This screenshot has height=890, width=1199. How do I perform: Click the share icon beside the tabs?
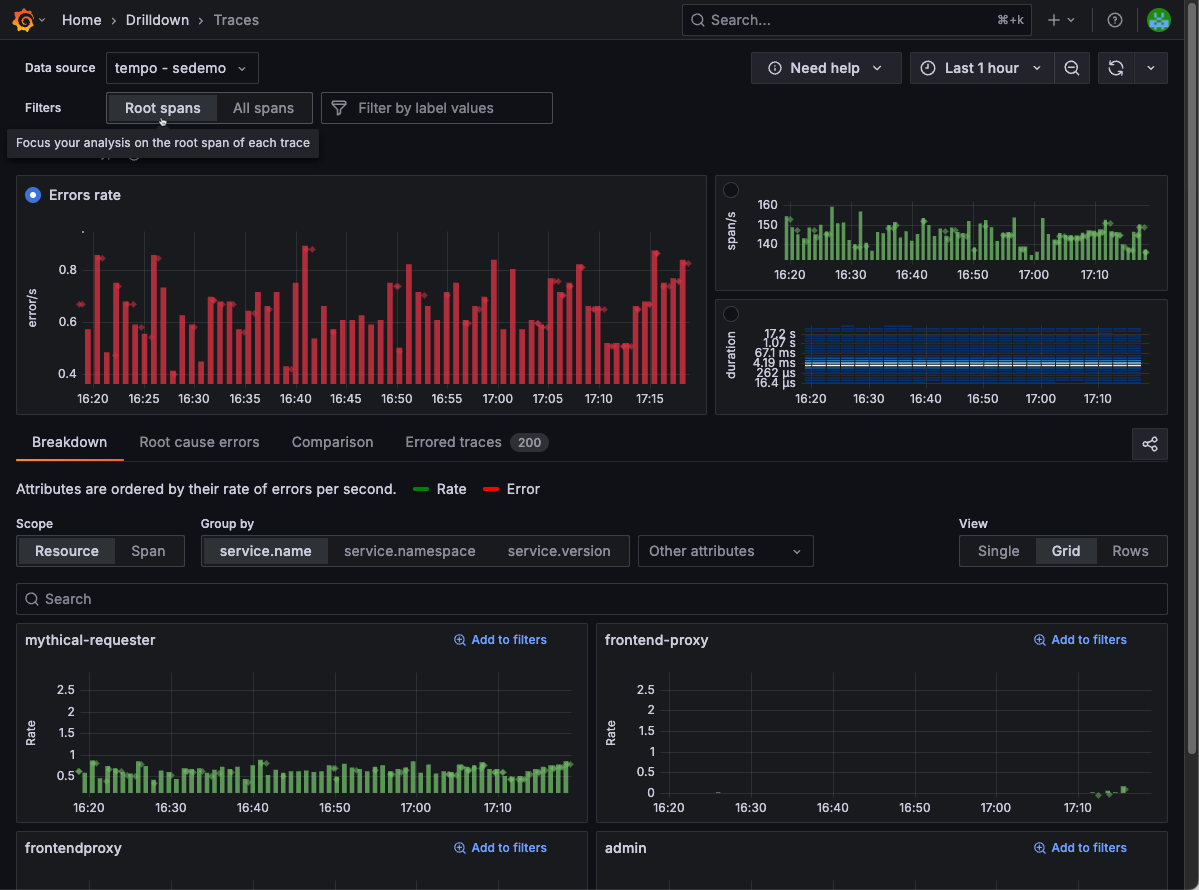coord(1150,444)
